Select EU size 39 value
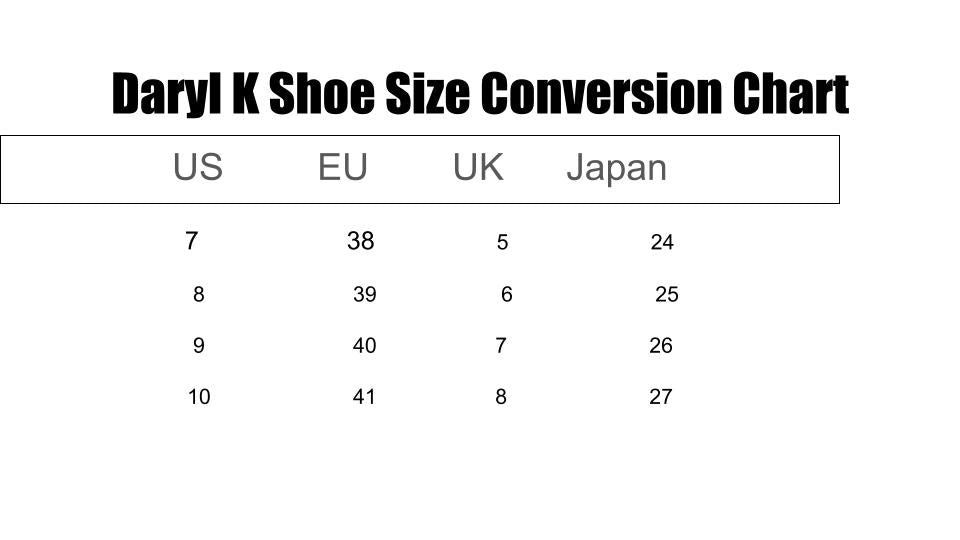Screen dimensions: 960x540 pyautogui.click(x=365, y=294)
